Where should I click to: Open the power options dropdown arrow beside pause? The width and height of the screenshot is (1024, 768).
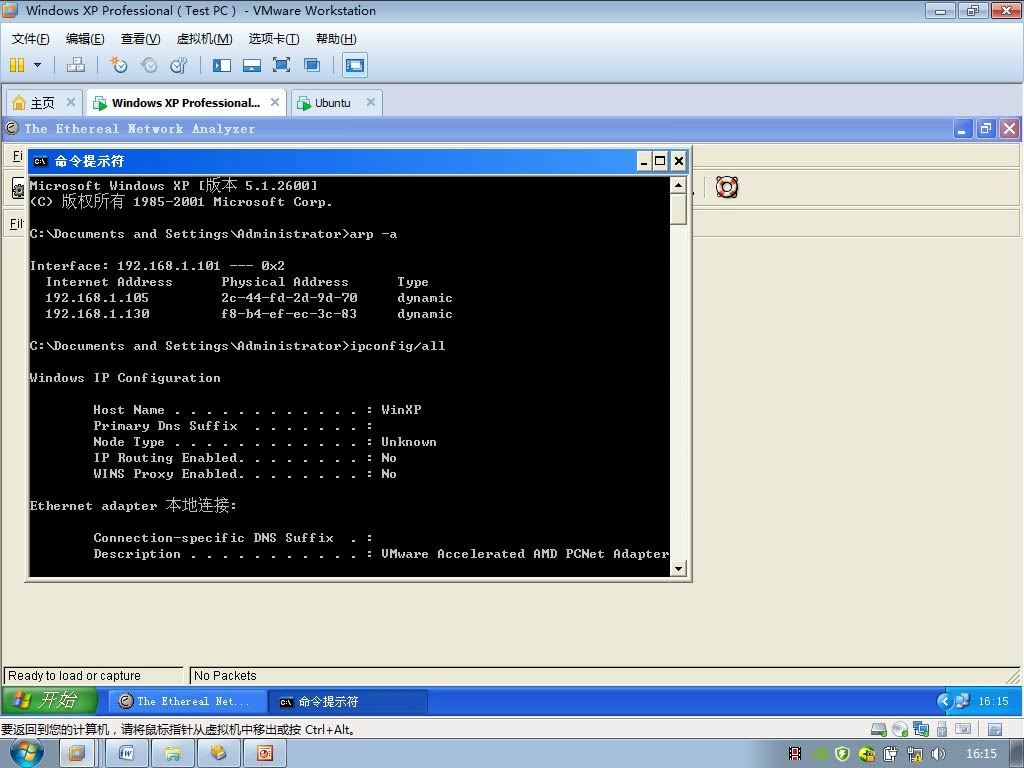pyautogui.click(x=37, y=65)
